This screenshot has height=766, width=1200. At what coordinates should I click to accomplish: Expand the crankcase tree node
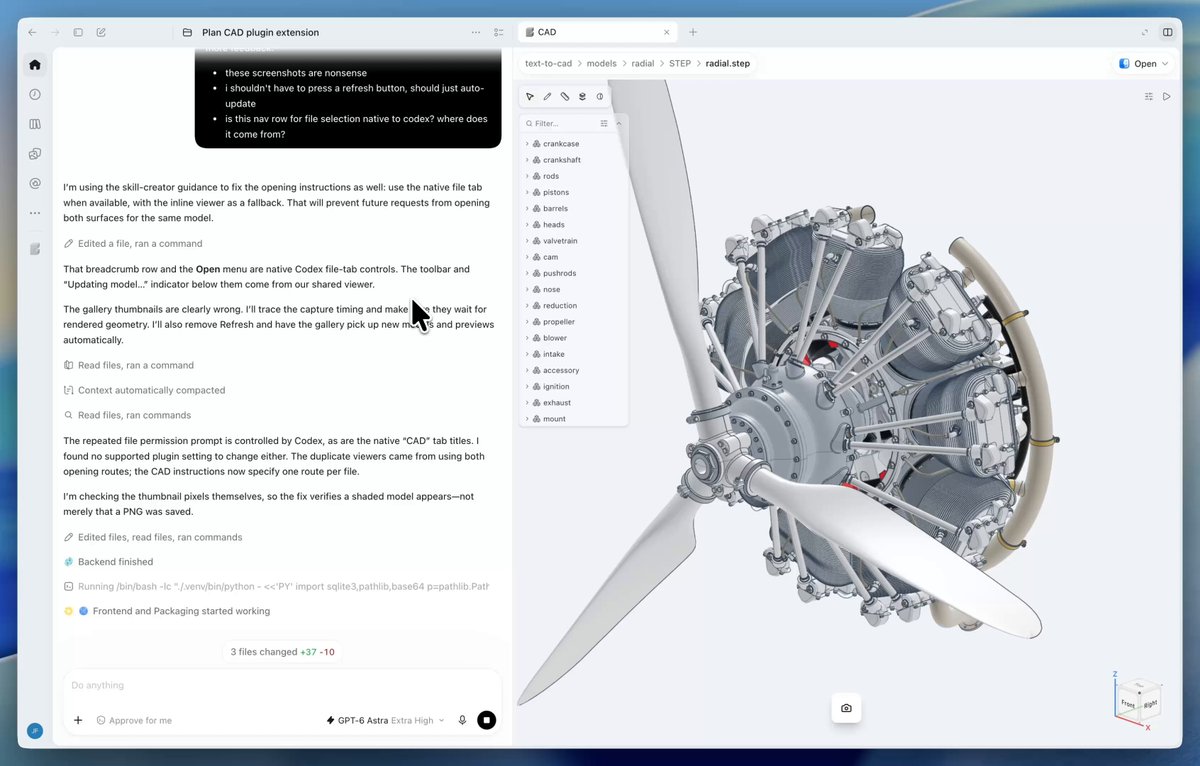[527, 144]
